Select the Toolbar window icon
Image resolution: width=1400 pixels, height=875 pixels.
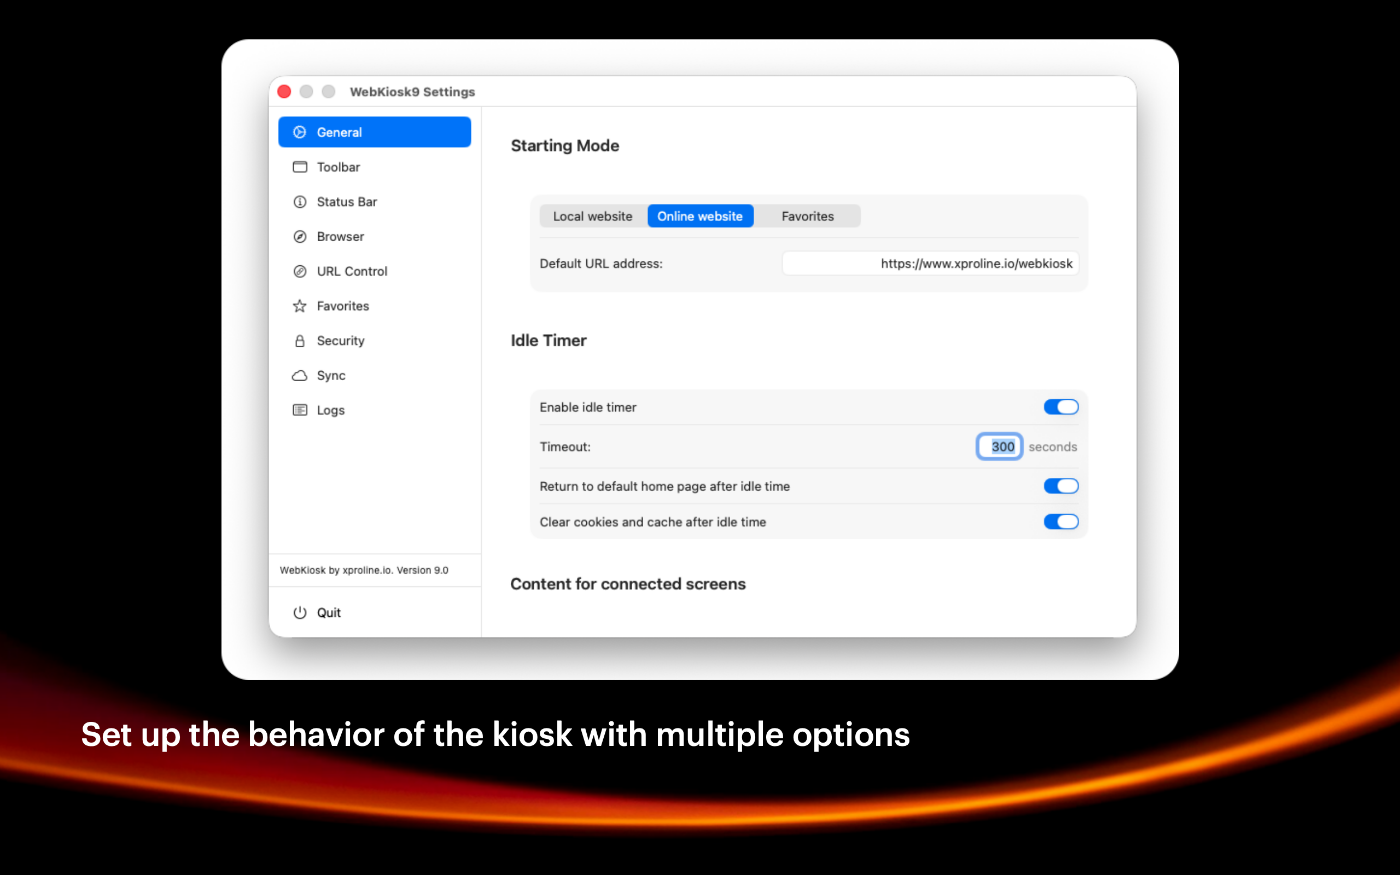(x=300, y=167)
